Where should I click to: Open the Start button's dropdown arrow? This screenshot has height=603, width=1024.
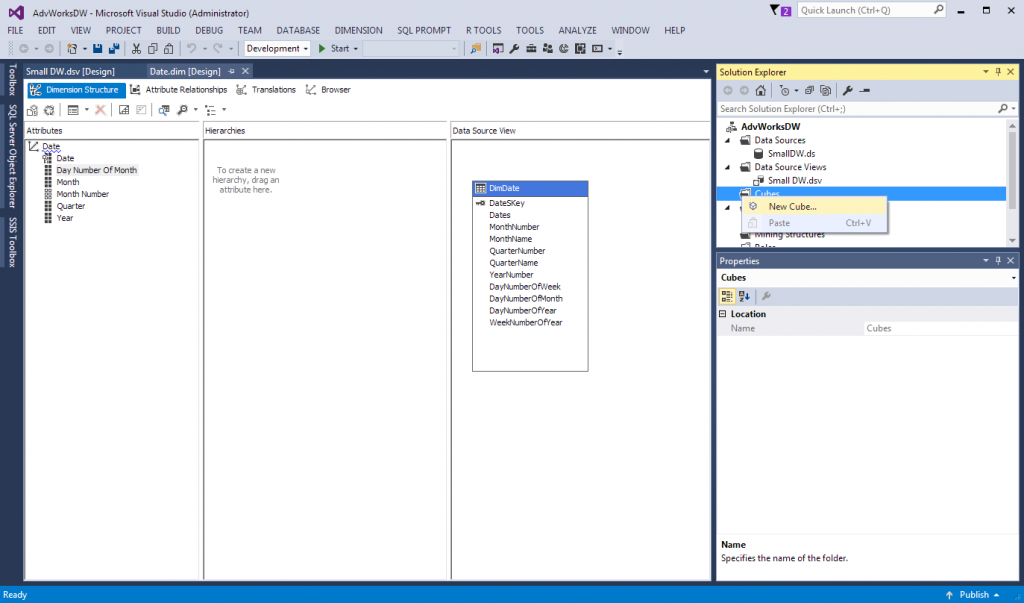355,48
